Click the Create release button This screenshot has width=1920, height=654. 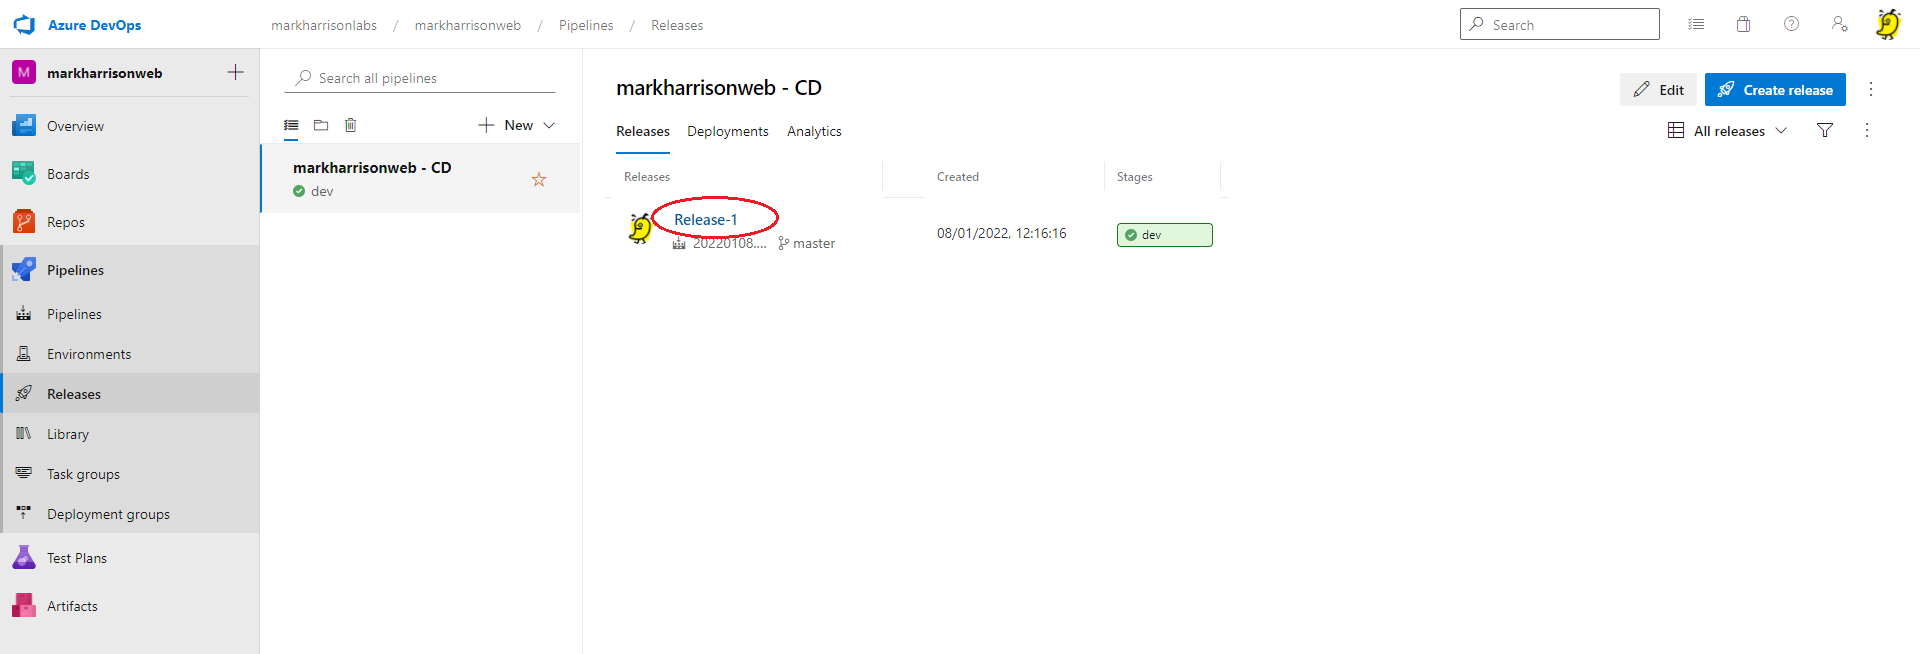(1775, 90)
